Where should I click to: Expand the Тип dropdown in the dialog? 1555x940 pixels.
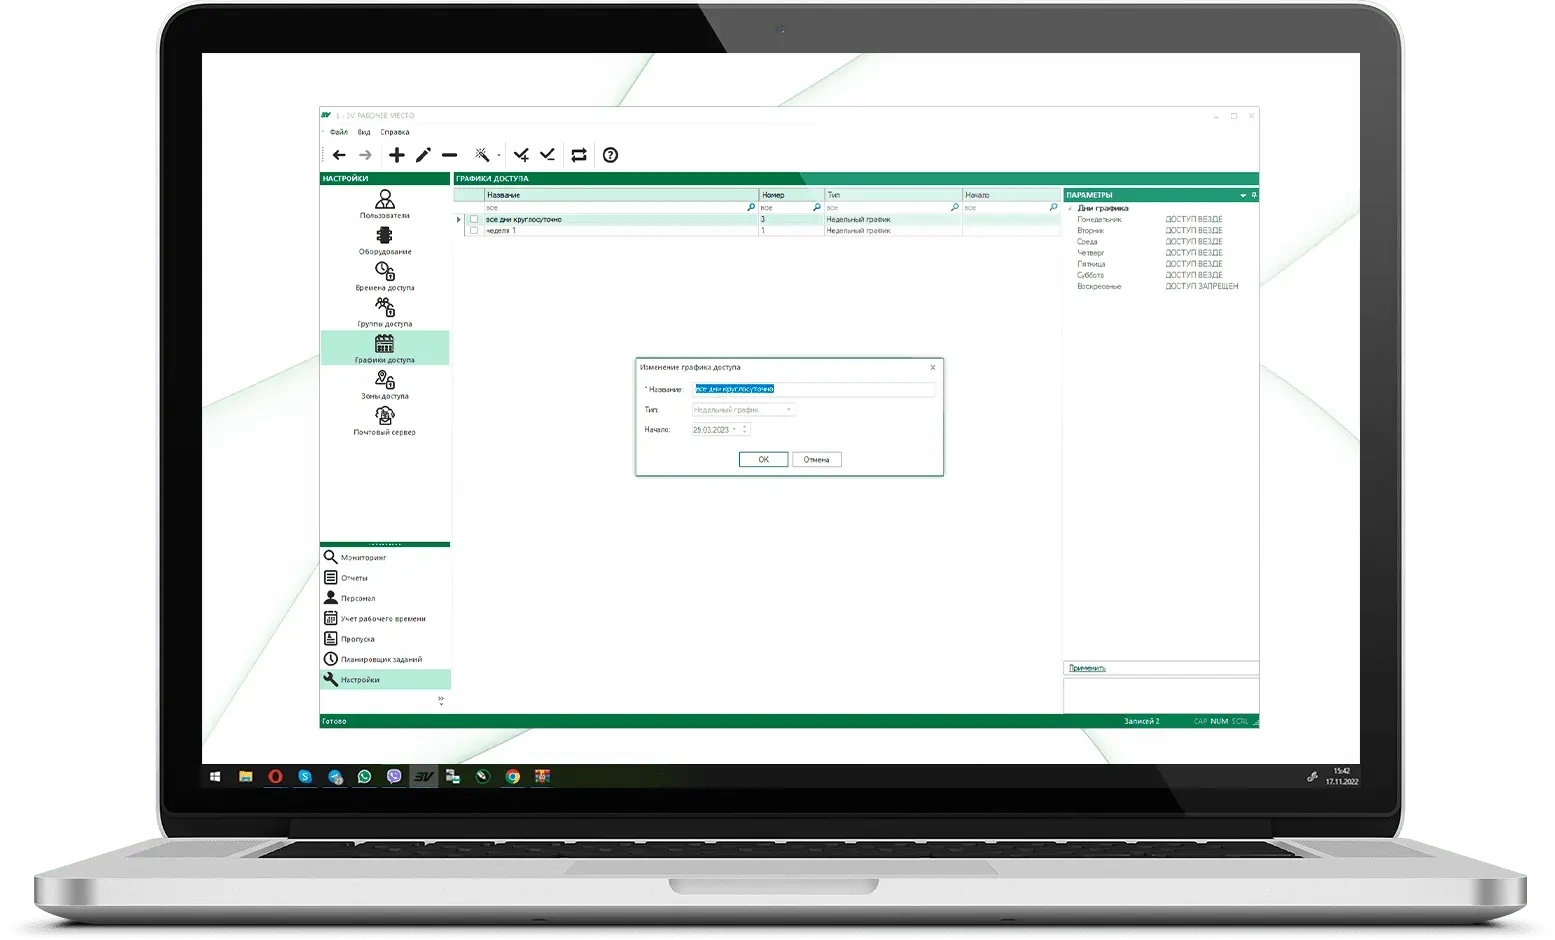point(788,410)
